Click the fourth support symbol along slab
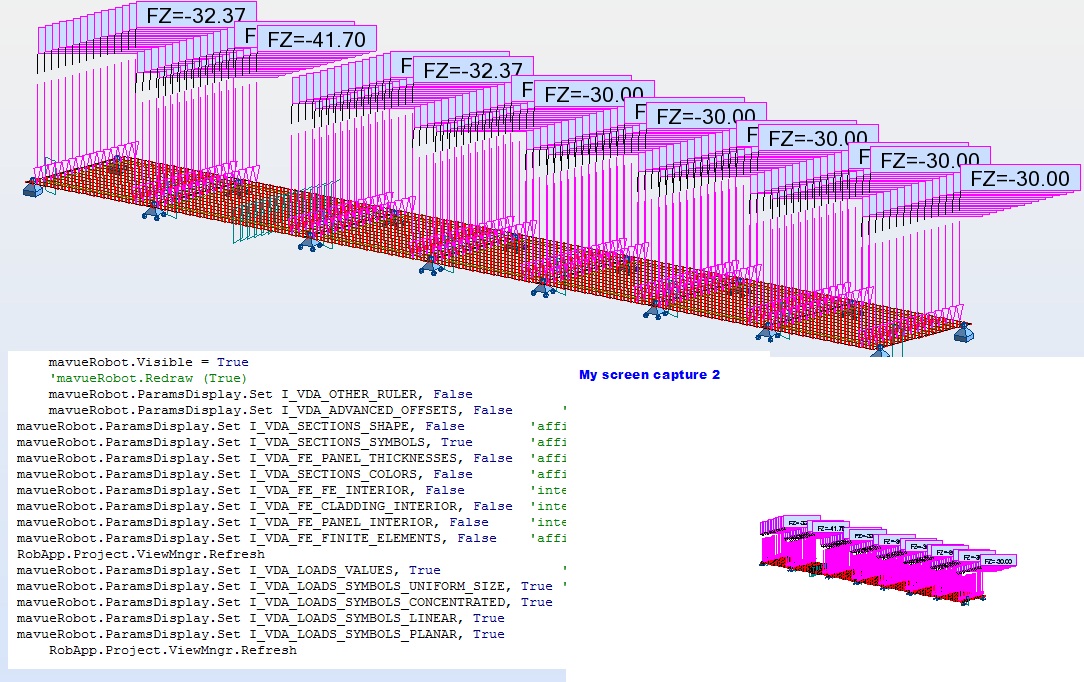The width and height of the screenshot is (1084, 682). click(431, 265)
